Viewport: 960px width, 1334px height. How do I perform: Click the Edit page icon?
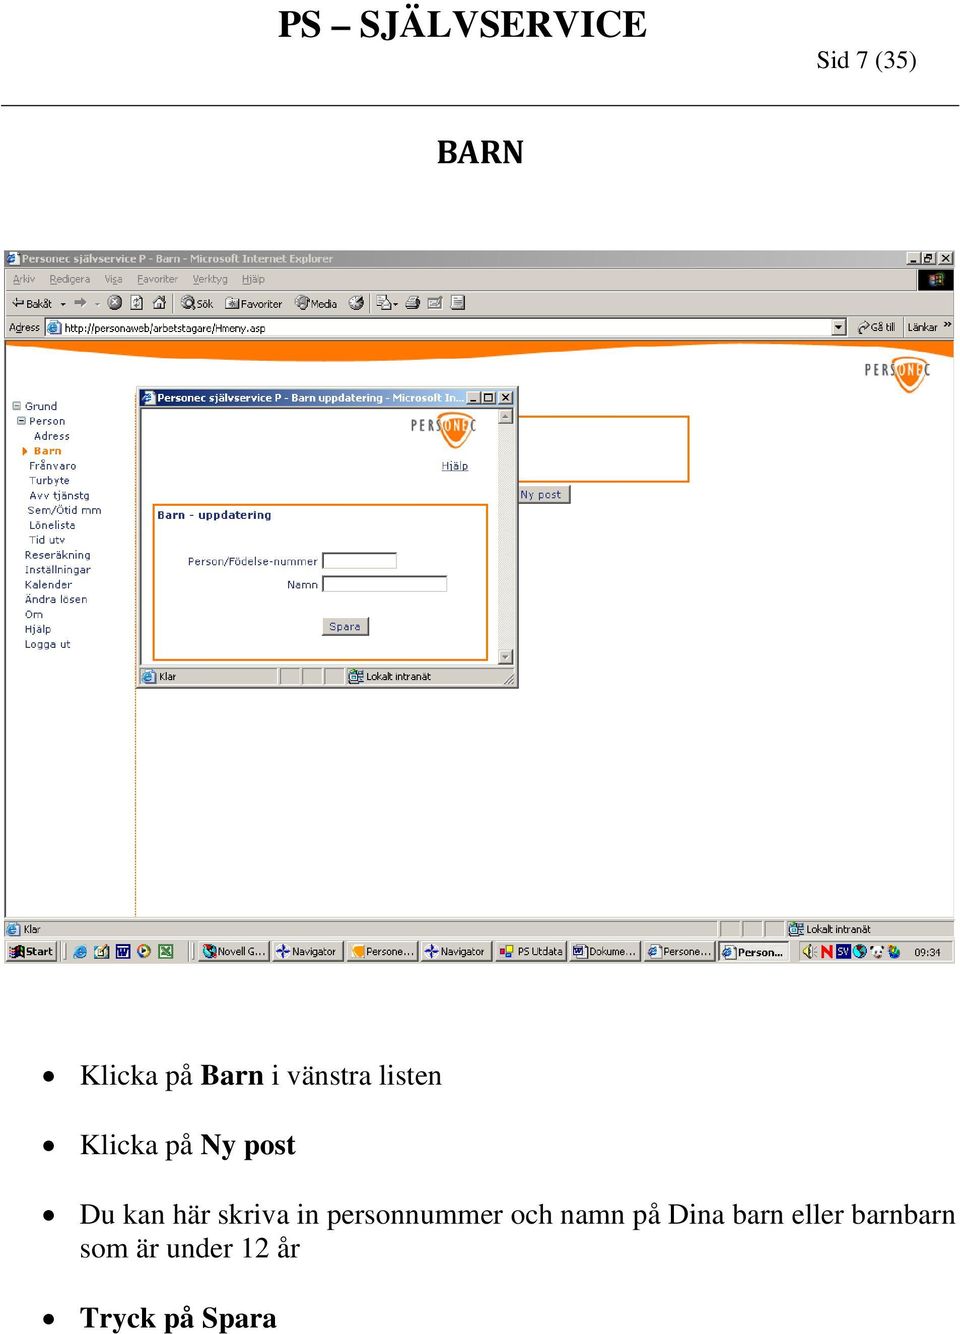click(435, 303)
